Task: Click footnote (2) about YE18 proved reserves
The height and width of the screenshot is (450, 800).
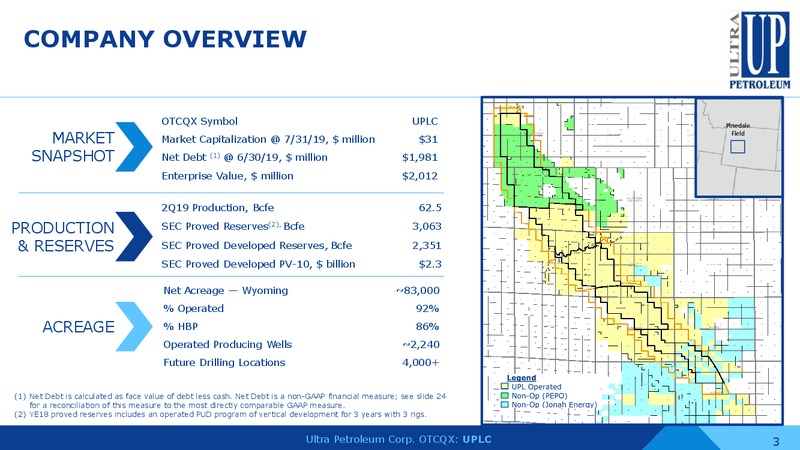Action: pyautogui.click(x=220, y=414)
